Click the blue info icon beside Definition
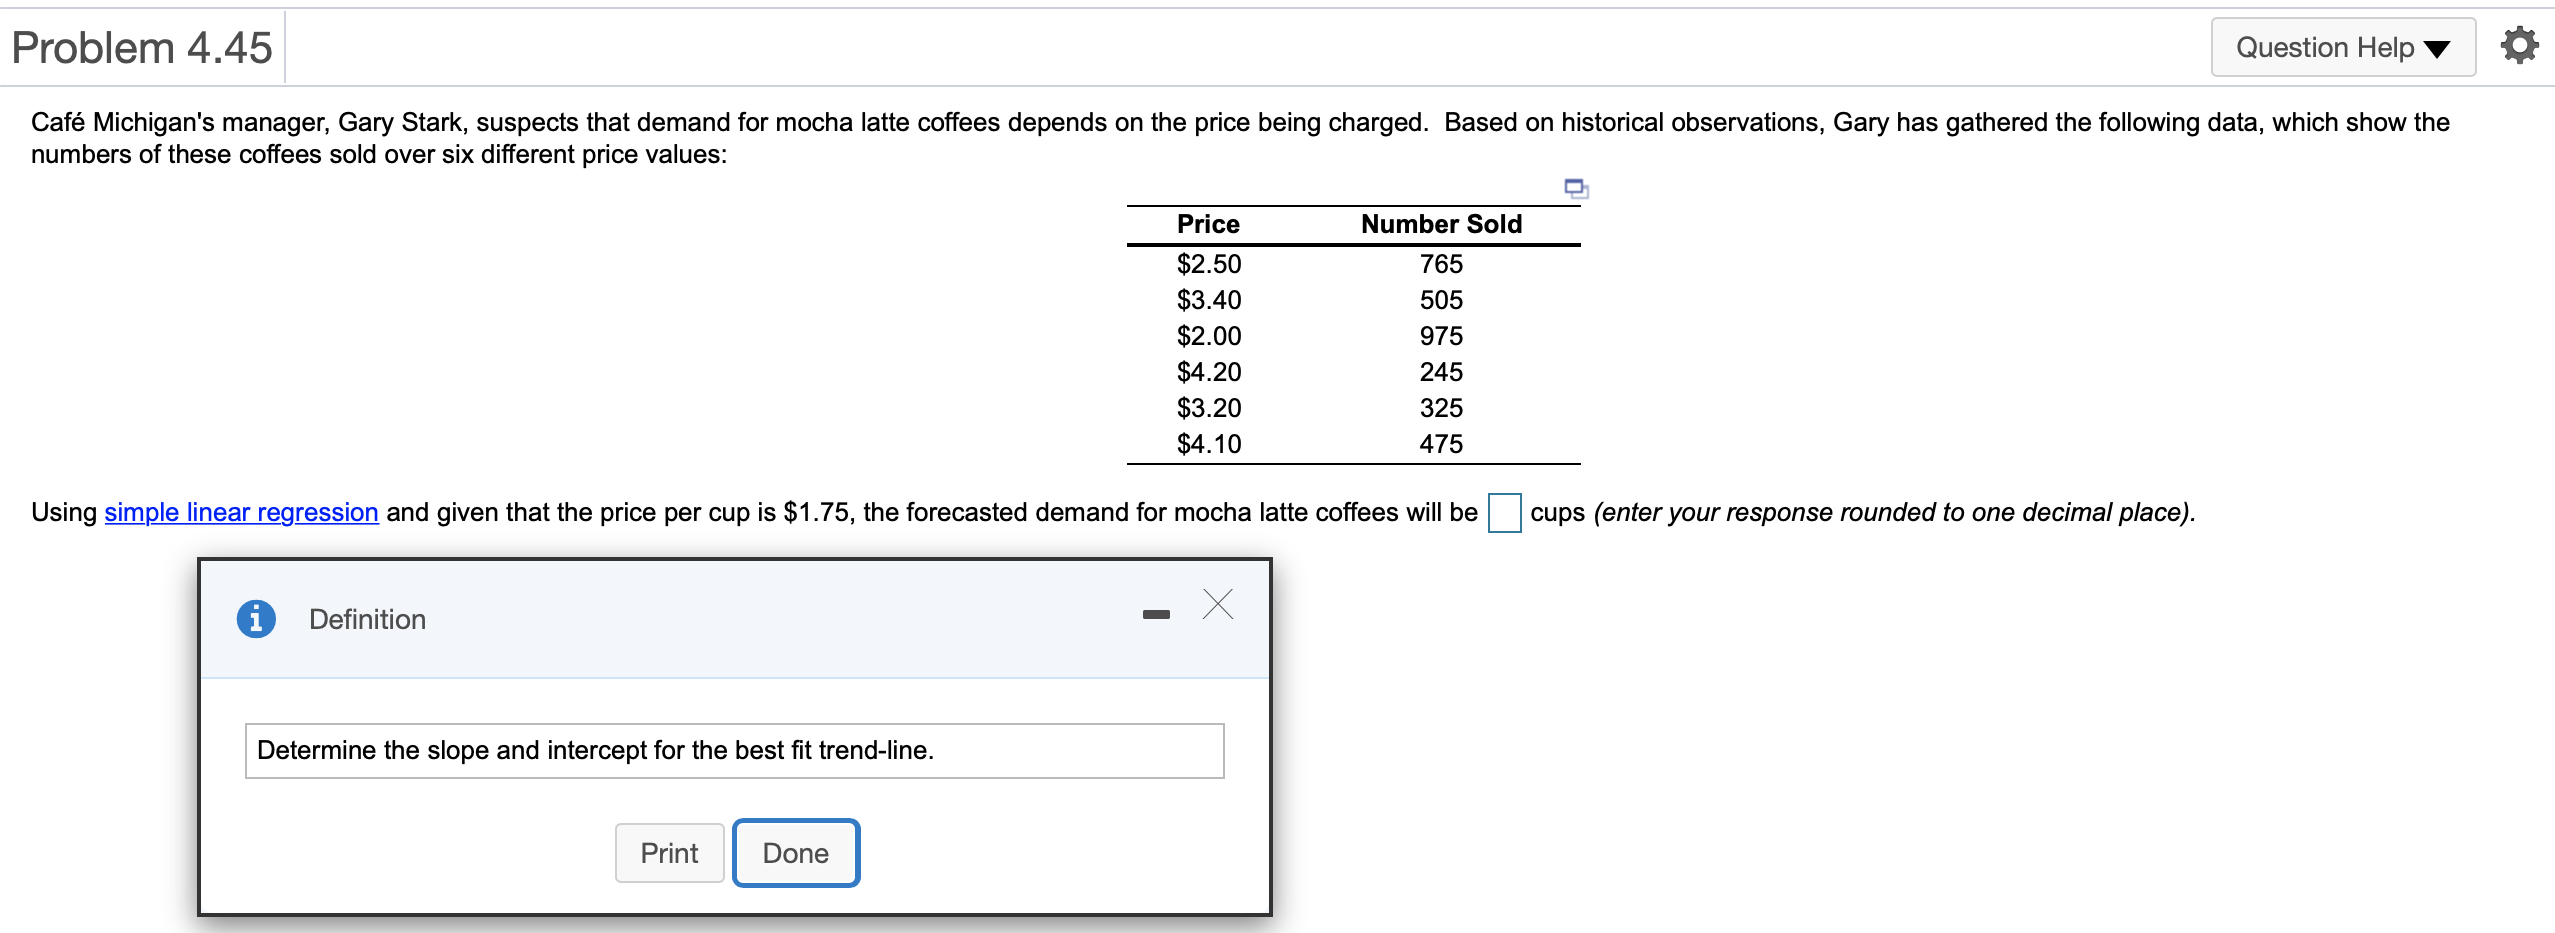Viewport: 2555px width, 933px height. coord(256,619)
